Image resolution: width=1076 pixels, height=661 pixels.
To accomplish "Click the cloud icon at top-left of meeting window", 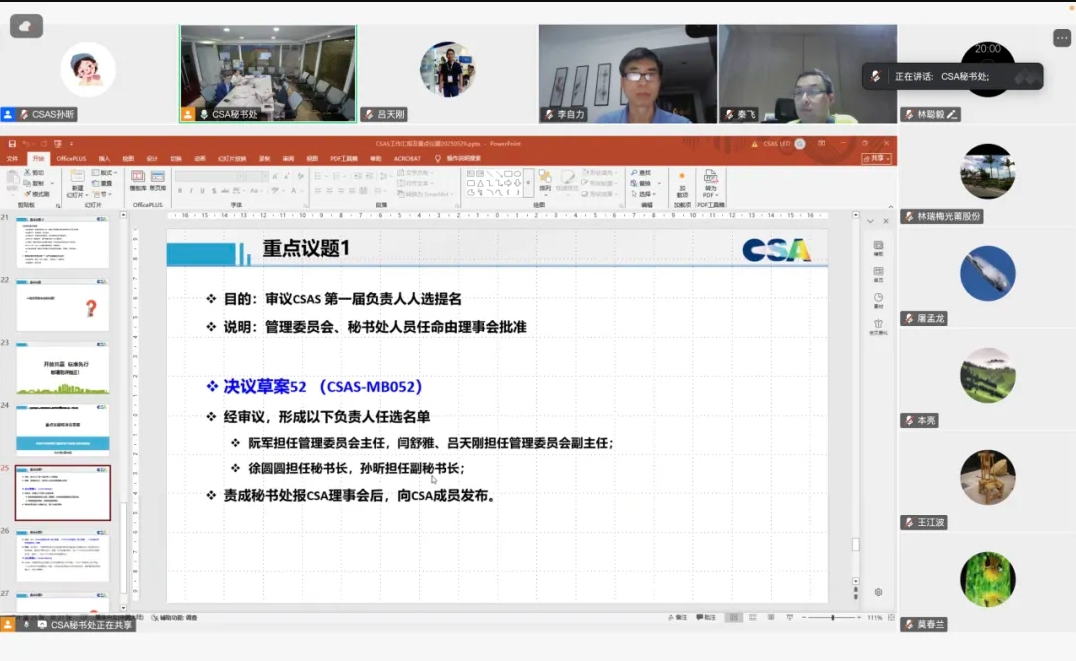I will click(26, 26).
